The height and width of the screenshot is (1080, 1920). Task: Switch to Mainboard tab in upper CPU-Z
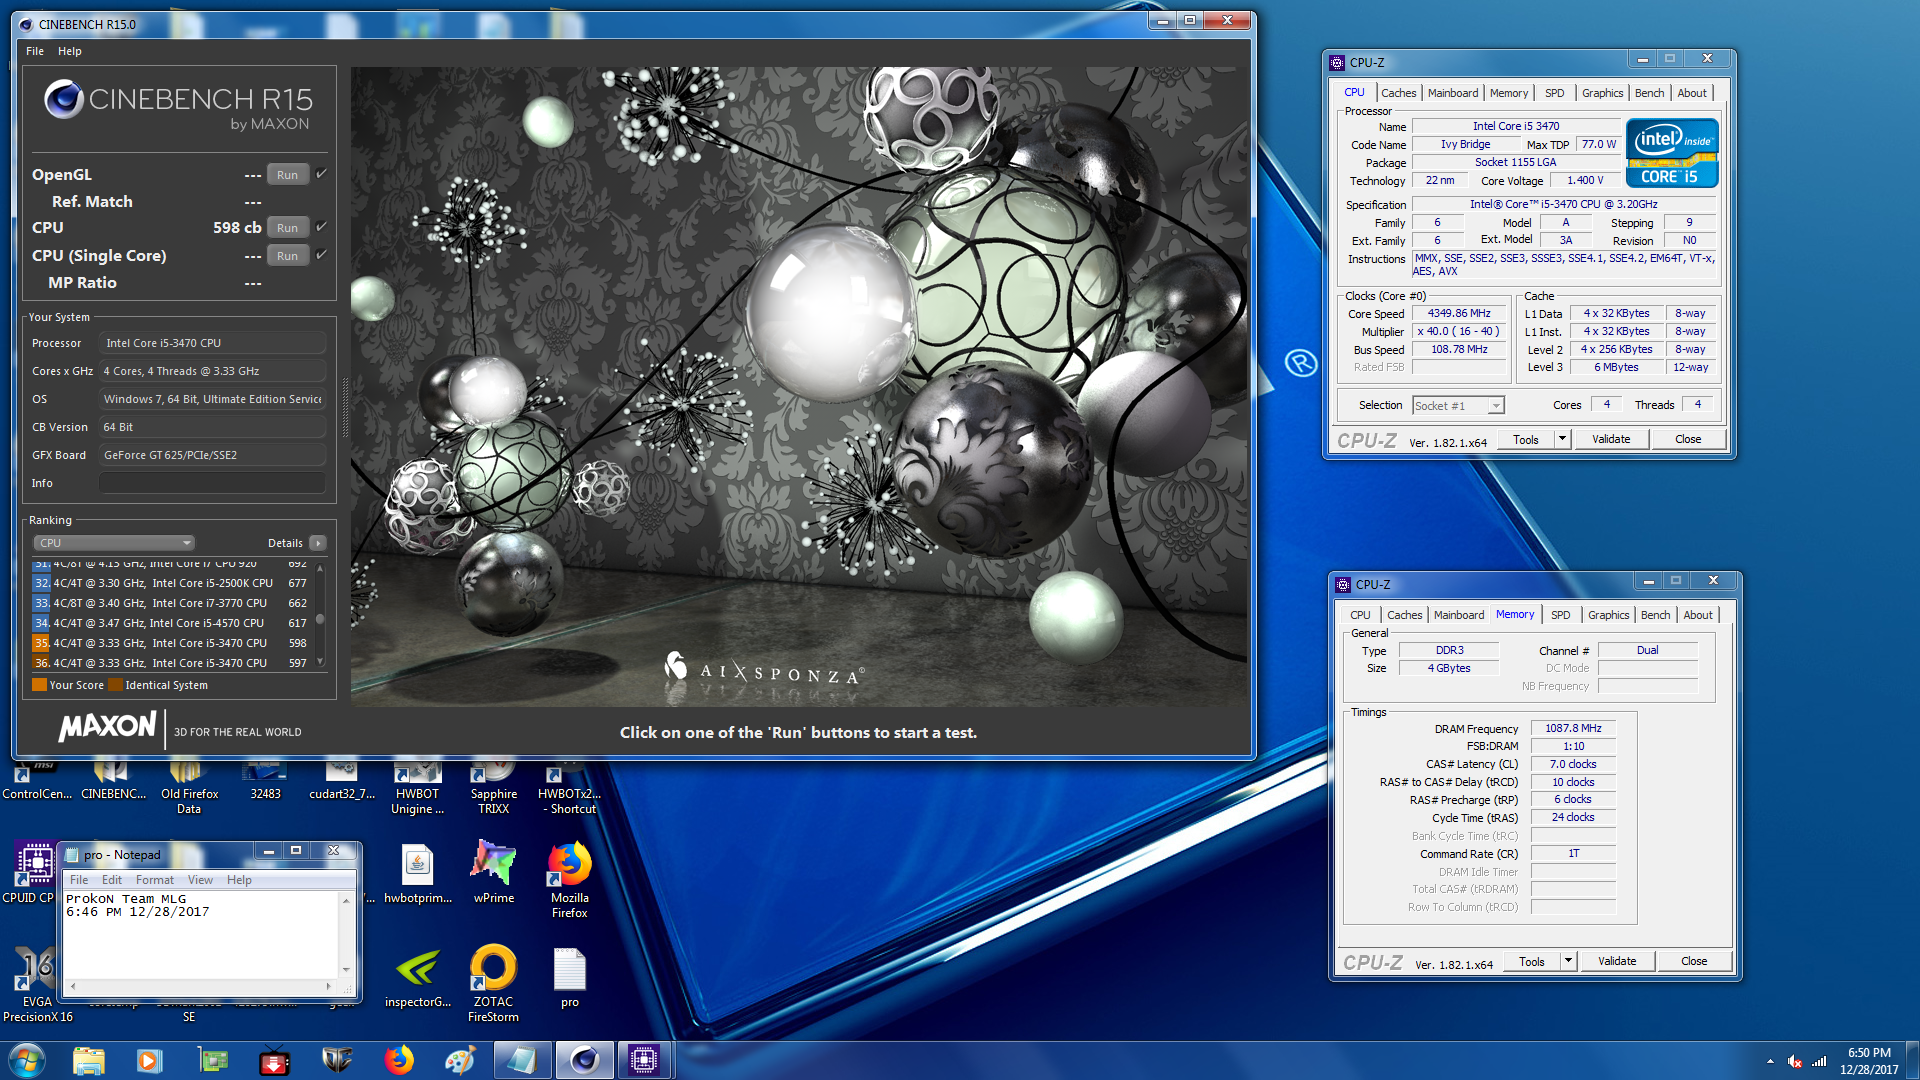[1453, 93]
